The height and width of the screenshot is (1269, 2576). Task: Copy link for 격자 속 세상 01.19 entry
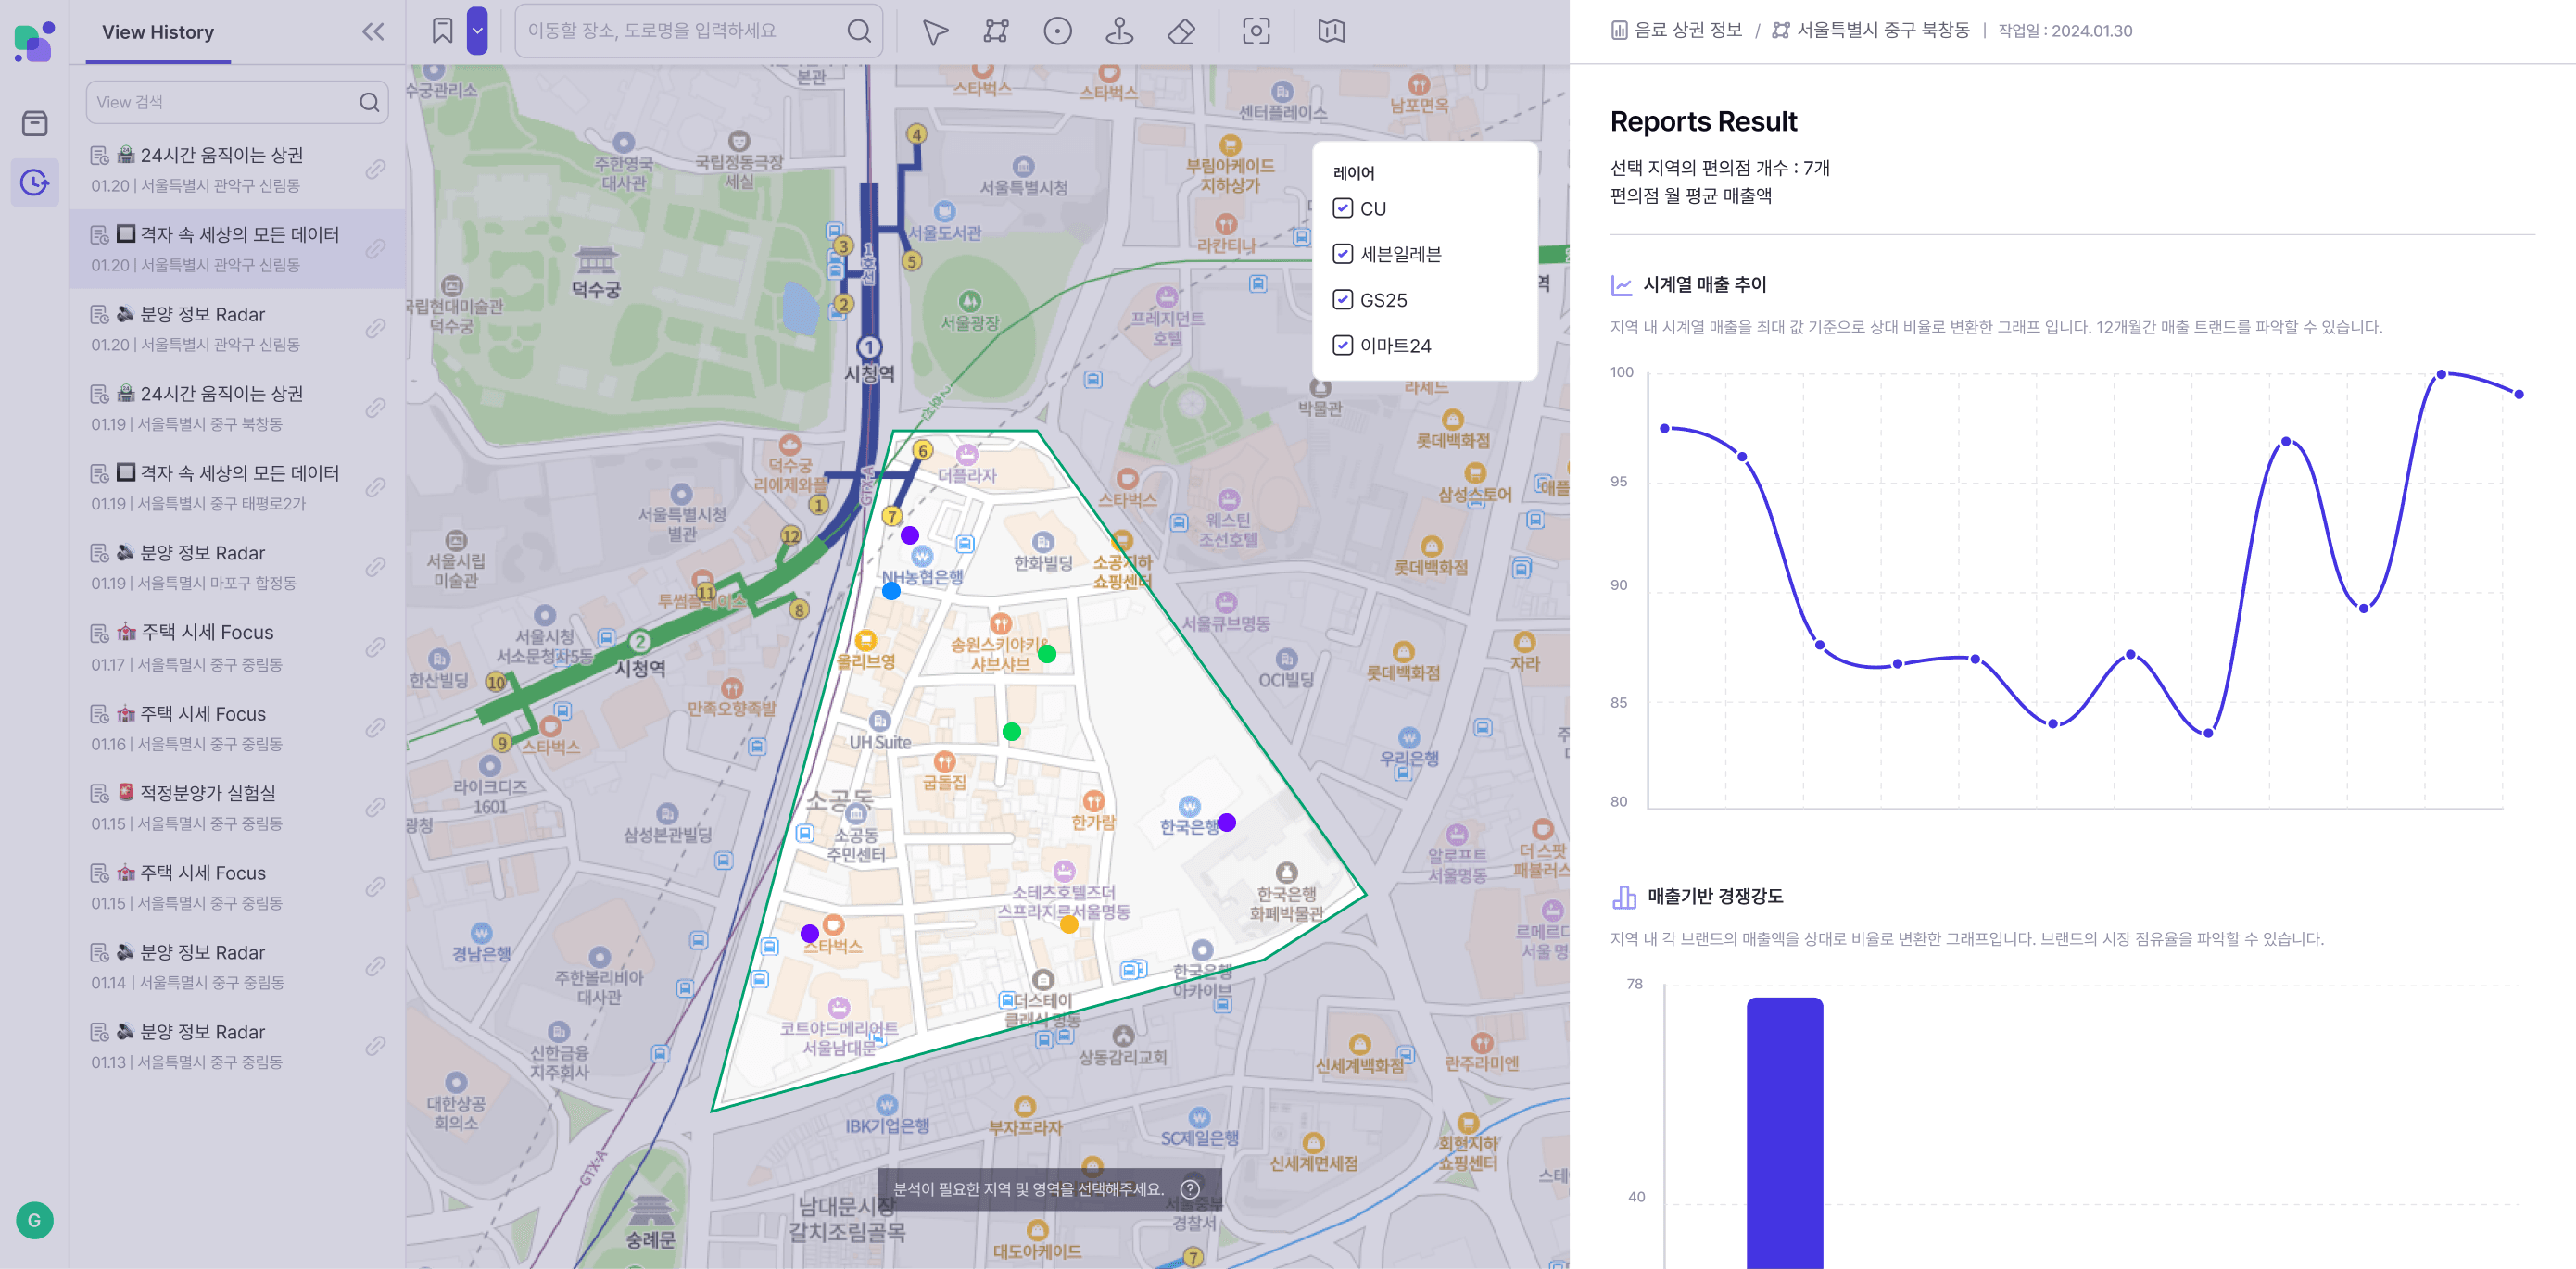tap(375, 487)
